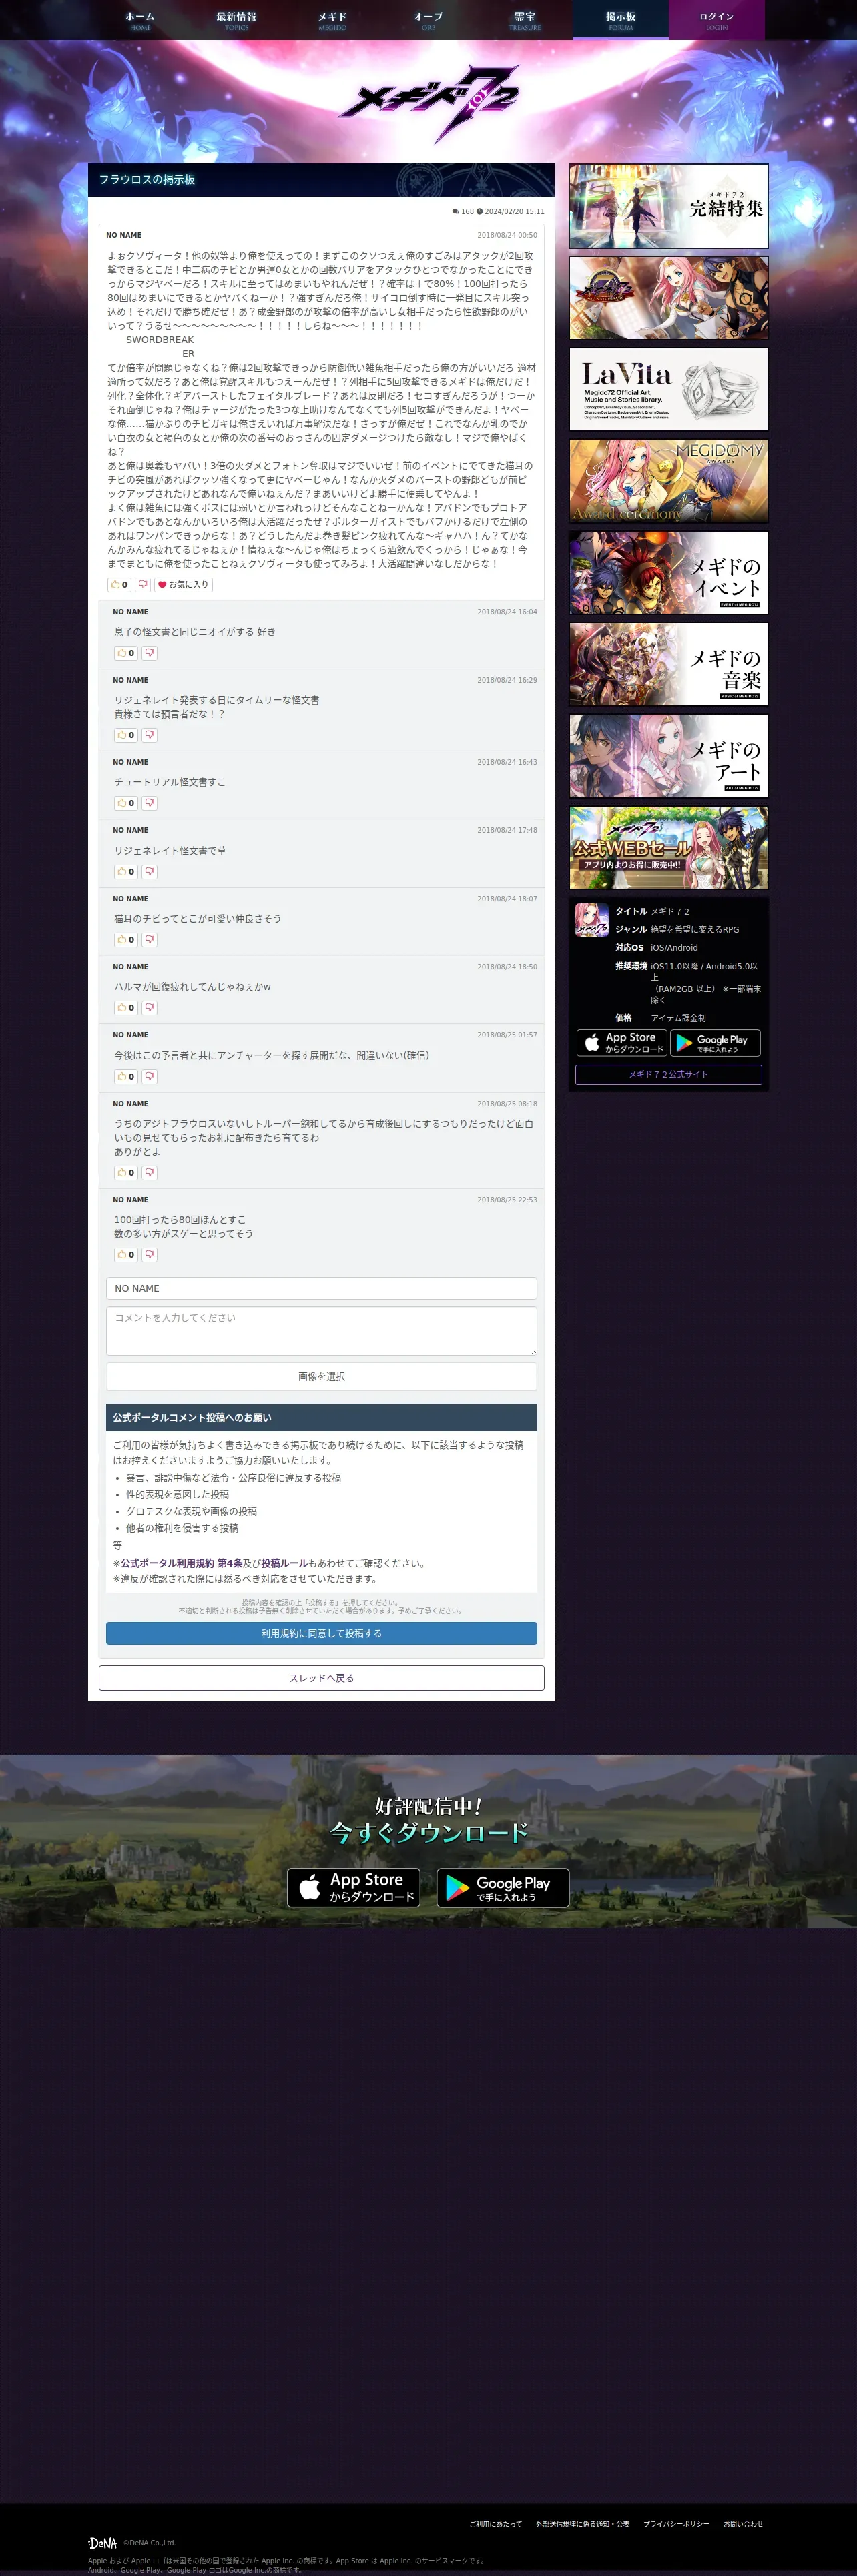Thumbs-down the チュートリアル怪文書すこ comment

point(149,803)
